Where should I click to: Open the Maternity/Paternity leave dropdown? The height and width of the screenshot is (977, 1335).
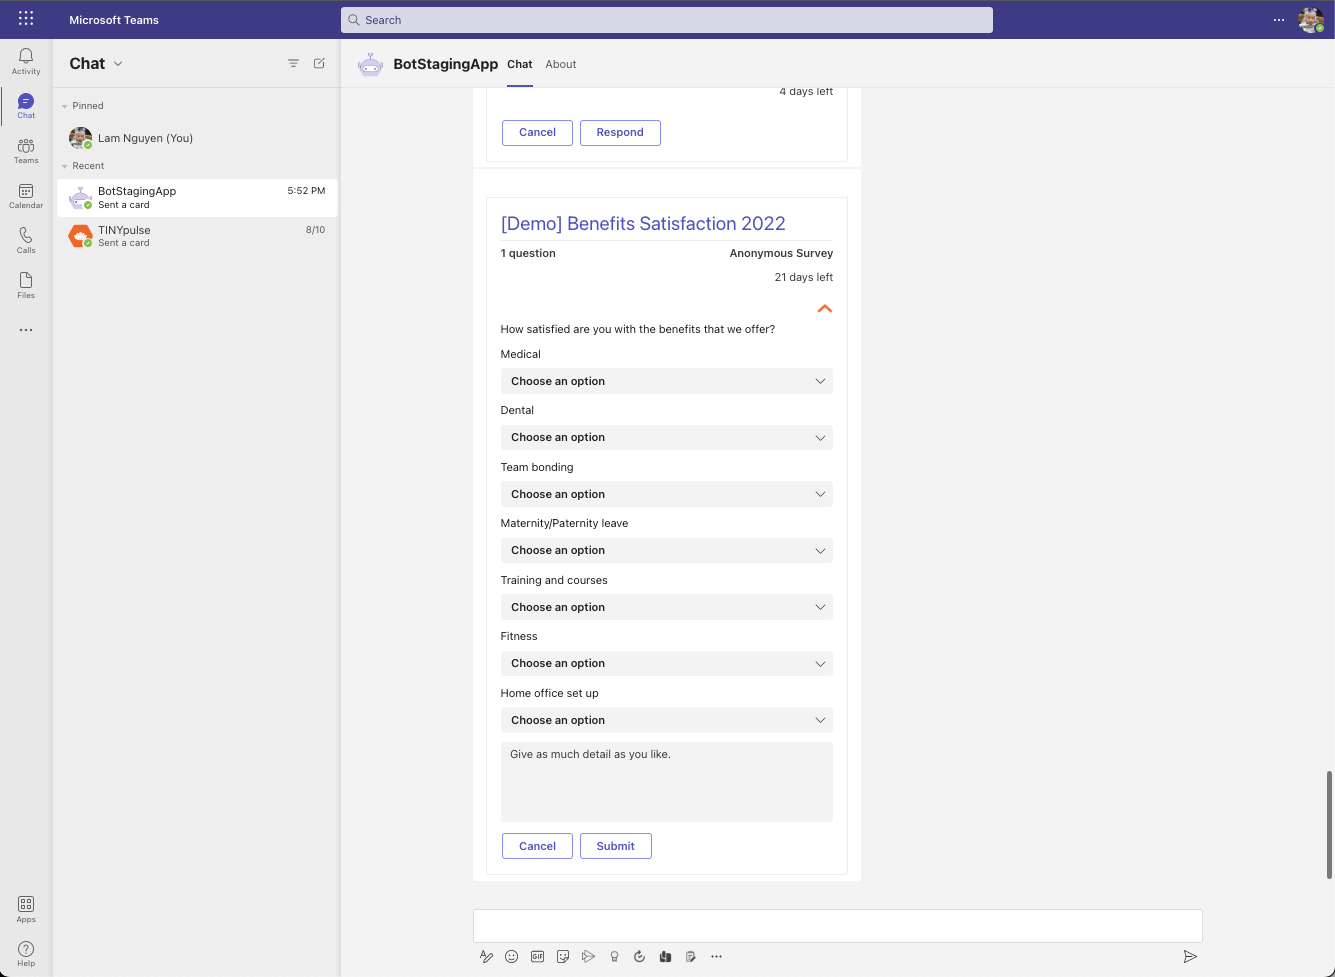(666, 550)
